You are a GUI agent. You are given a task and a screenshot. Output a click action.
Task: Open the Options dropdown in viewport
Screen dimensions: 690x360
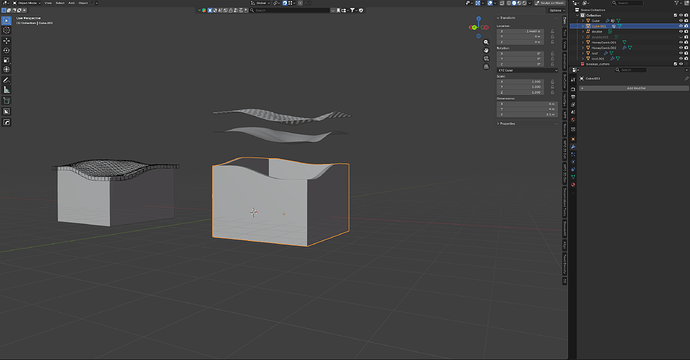pos(557,10)
